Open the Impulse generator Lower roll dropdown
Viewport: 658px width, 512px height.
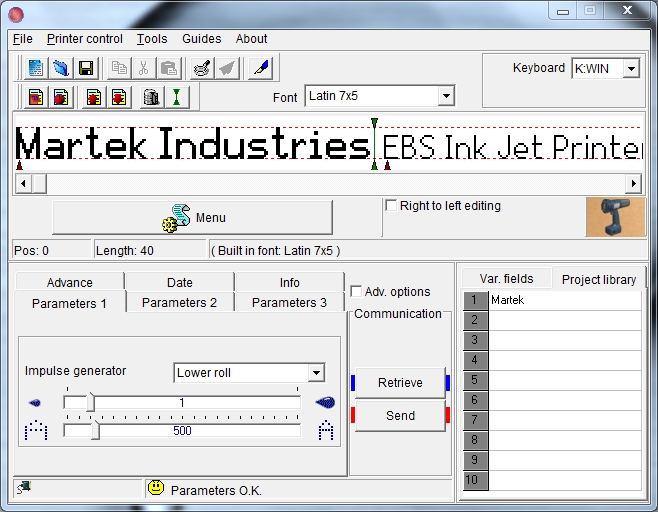316,373
